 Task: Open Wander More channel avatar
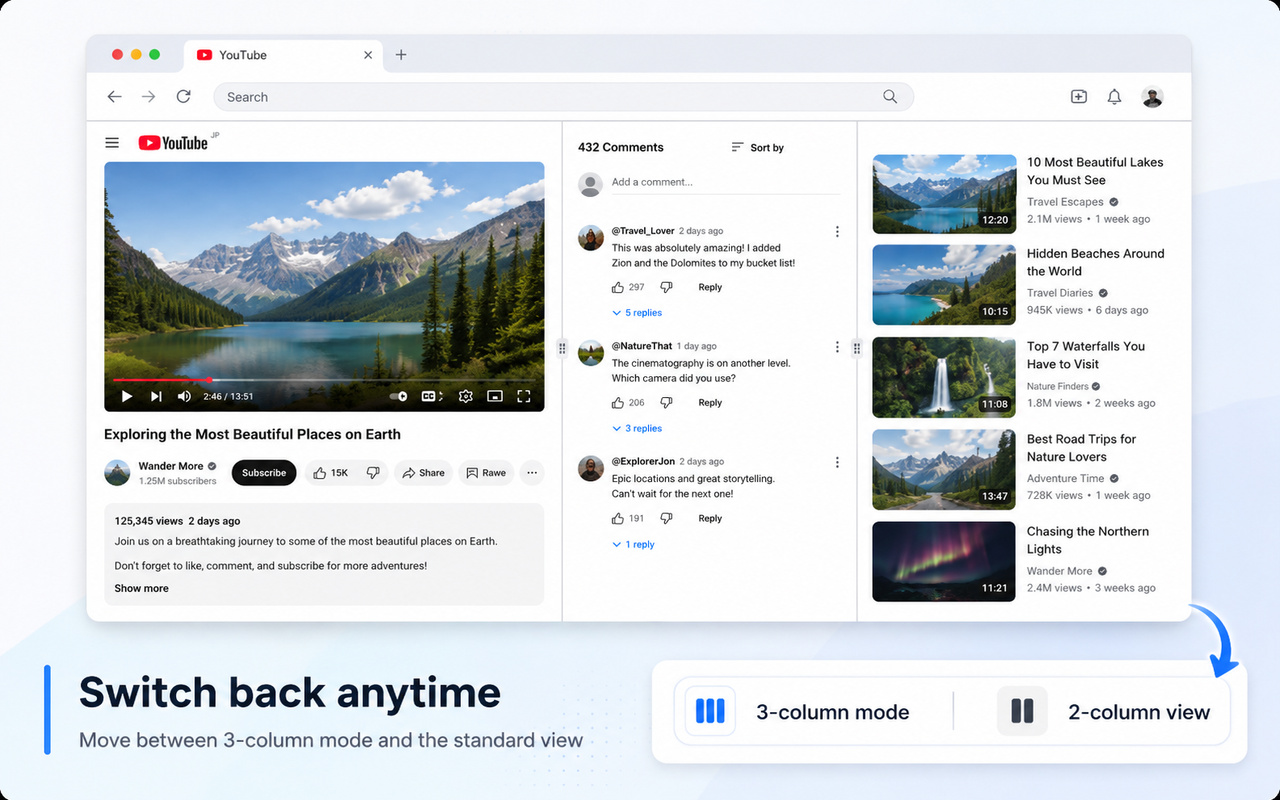[x=117, y=473]
